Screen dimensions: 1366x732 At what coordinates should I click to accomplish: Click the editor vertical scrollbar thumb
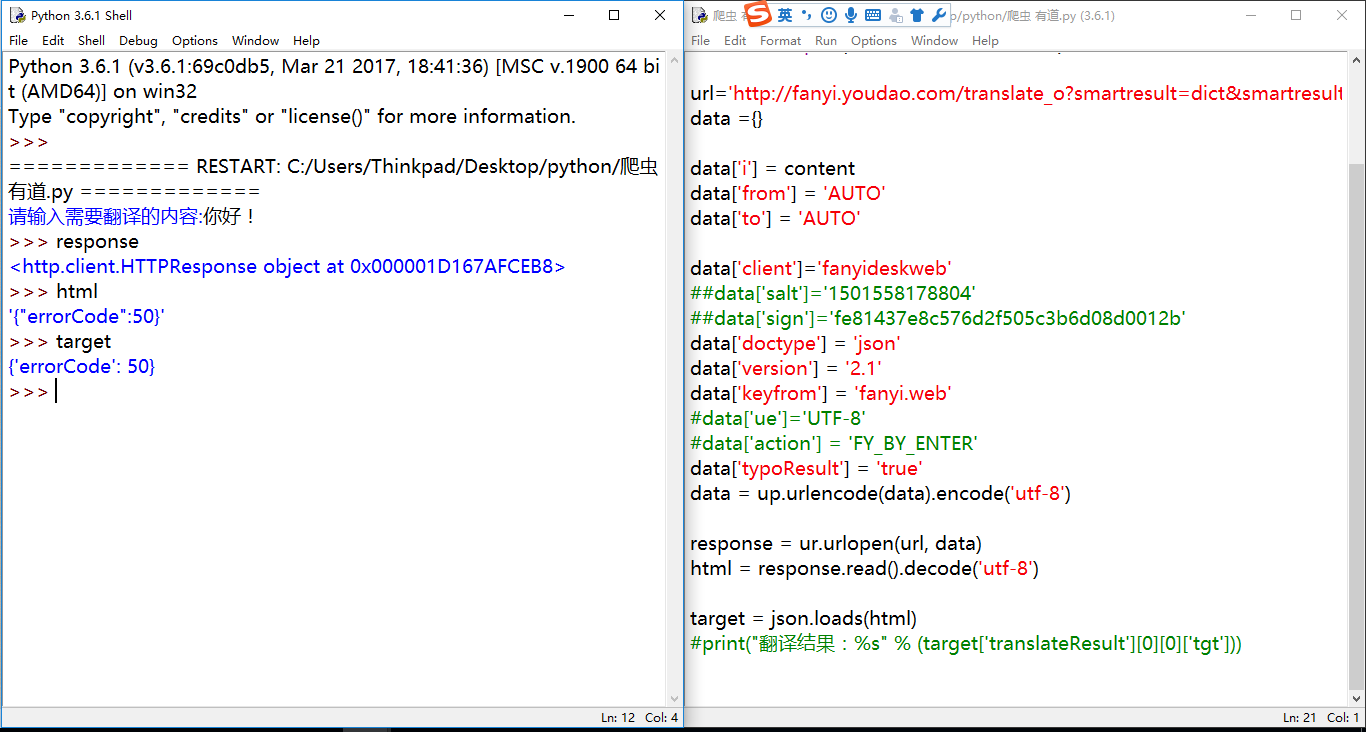tap(1356, 428)
